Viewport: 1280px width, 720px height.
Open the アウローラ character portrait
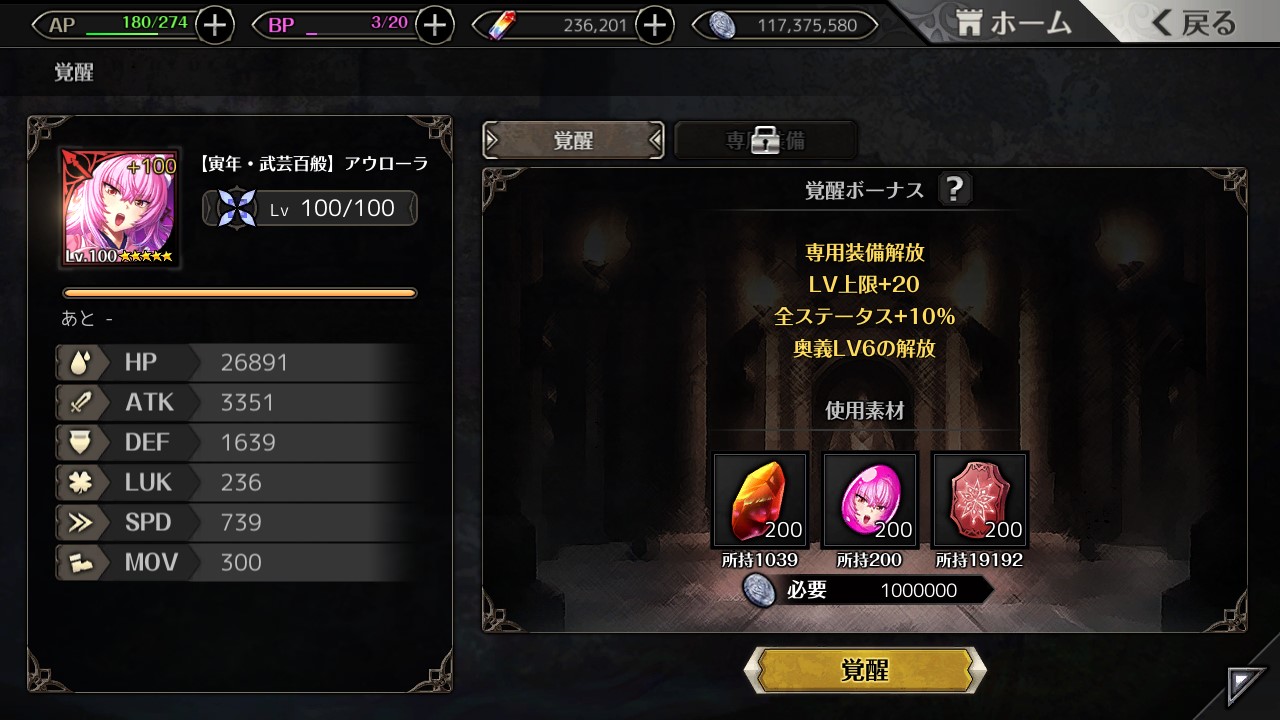tap(119, 208)
